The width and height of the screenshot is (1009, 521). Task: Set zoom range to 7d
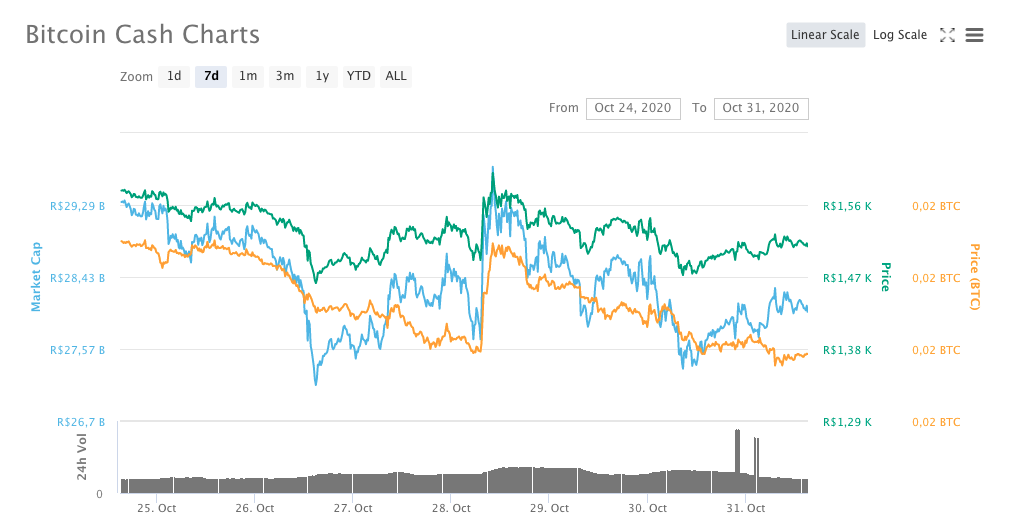pyautogui.click(x=211, y=76)
